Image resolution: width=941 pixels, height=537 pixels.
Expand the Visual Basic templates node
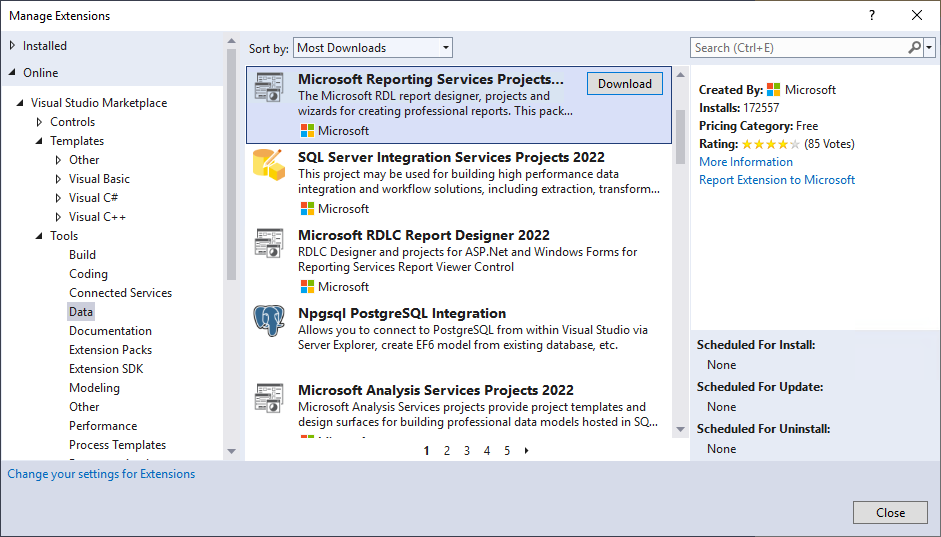[58, 179]
